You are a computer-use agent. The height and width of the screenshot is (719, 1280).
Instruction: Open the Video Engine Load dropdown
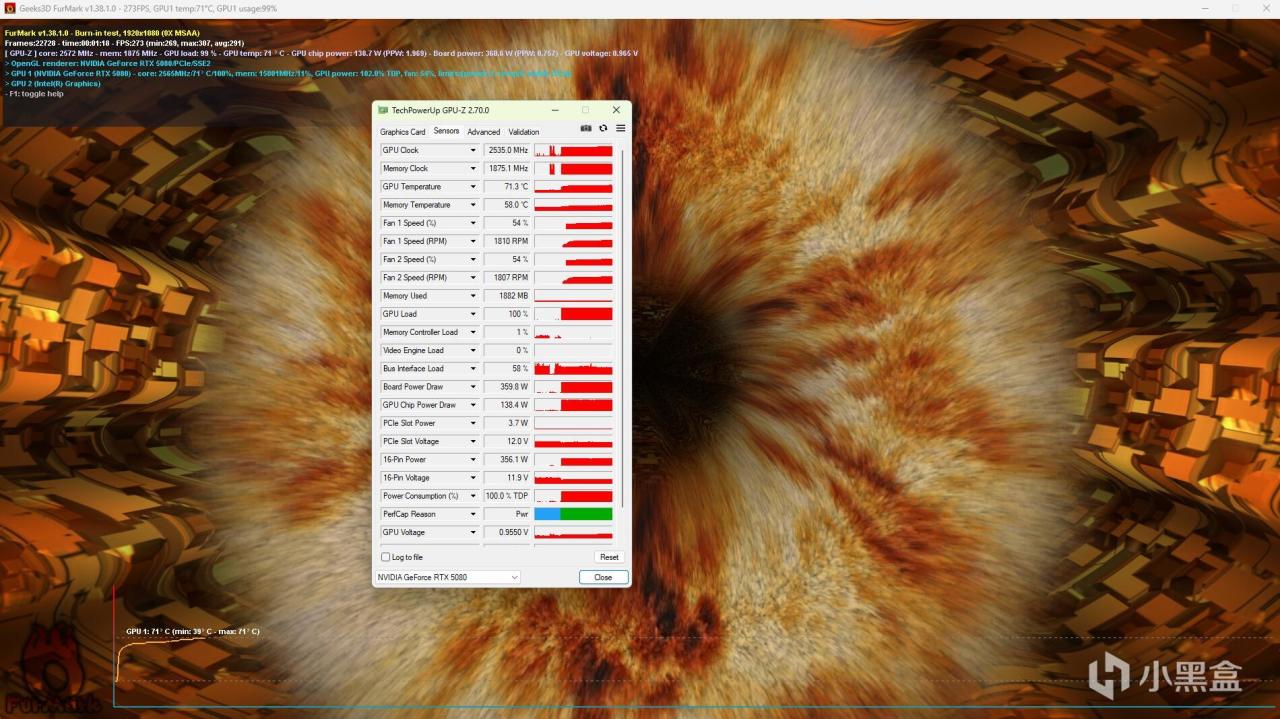click(x=473, y=350)
